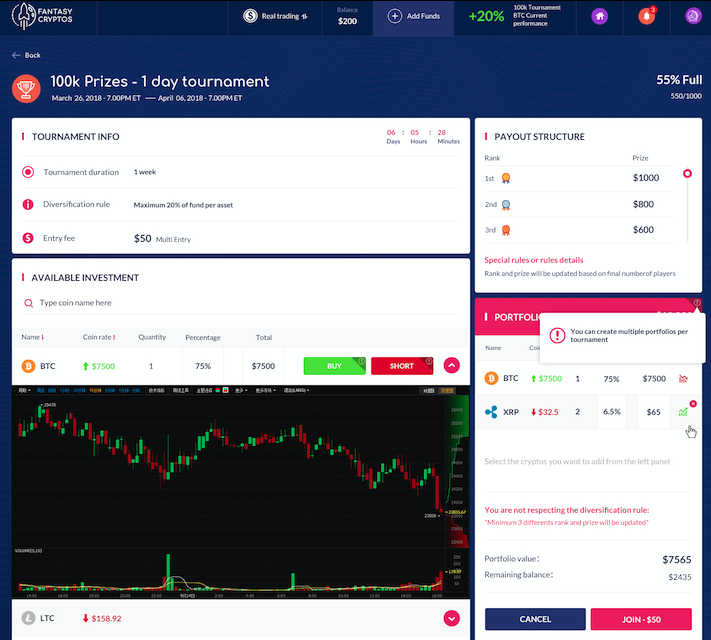
Task: Click the info corner on the BUY button
Action: [361, 361]
